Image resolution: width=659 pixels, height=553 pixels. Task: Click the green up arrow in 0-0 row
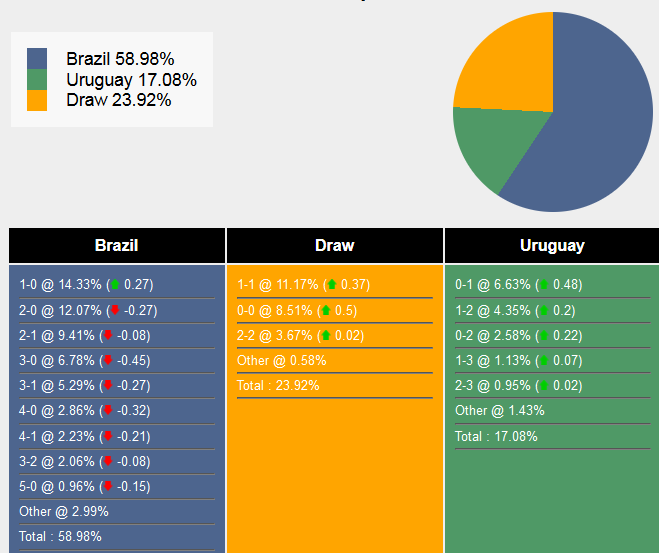click(325, 310)
